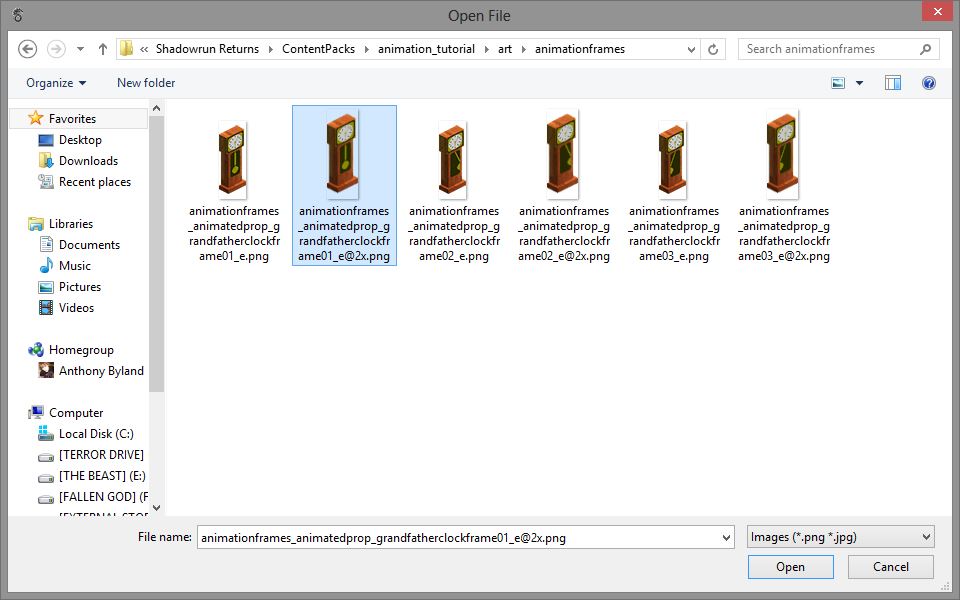Open the [TERROR DRIVE] drive
The width and height of the screenshot is (960, 600).
click(101, 455)
